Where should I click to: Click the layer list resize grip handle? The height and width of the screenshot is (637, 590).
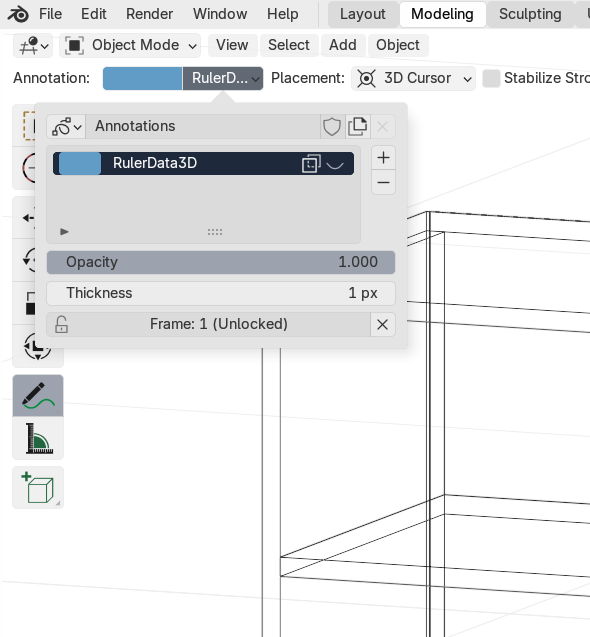click(x=215, y=232)
